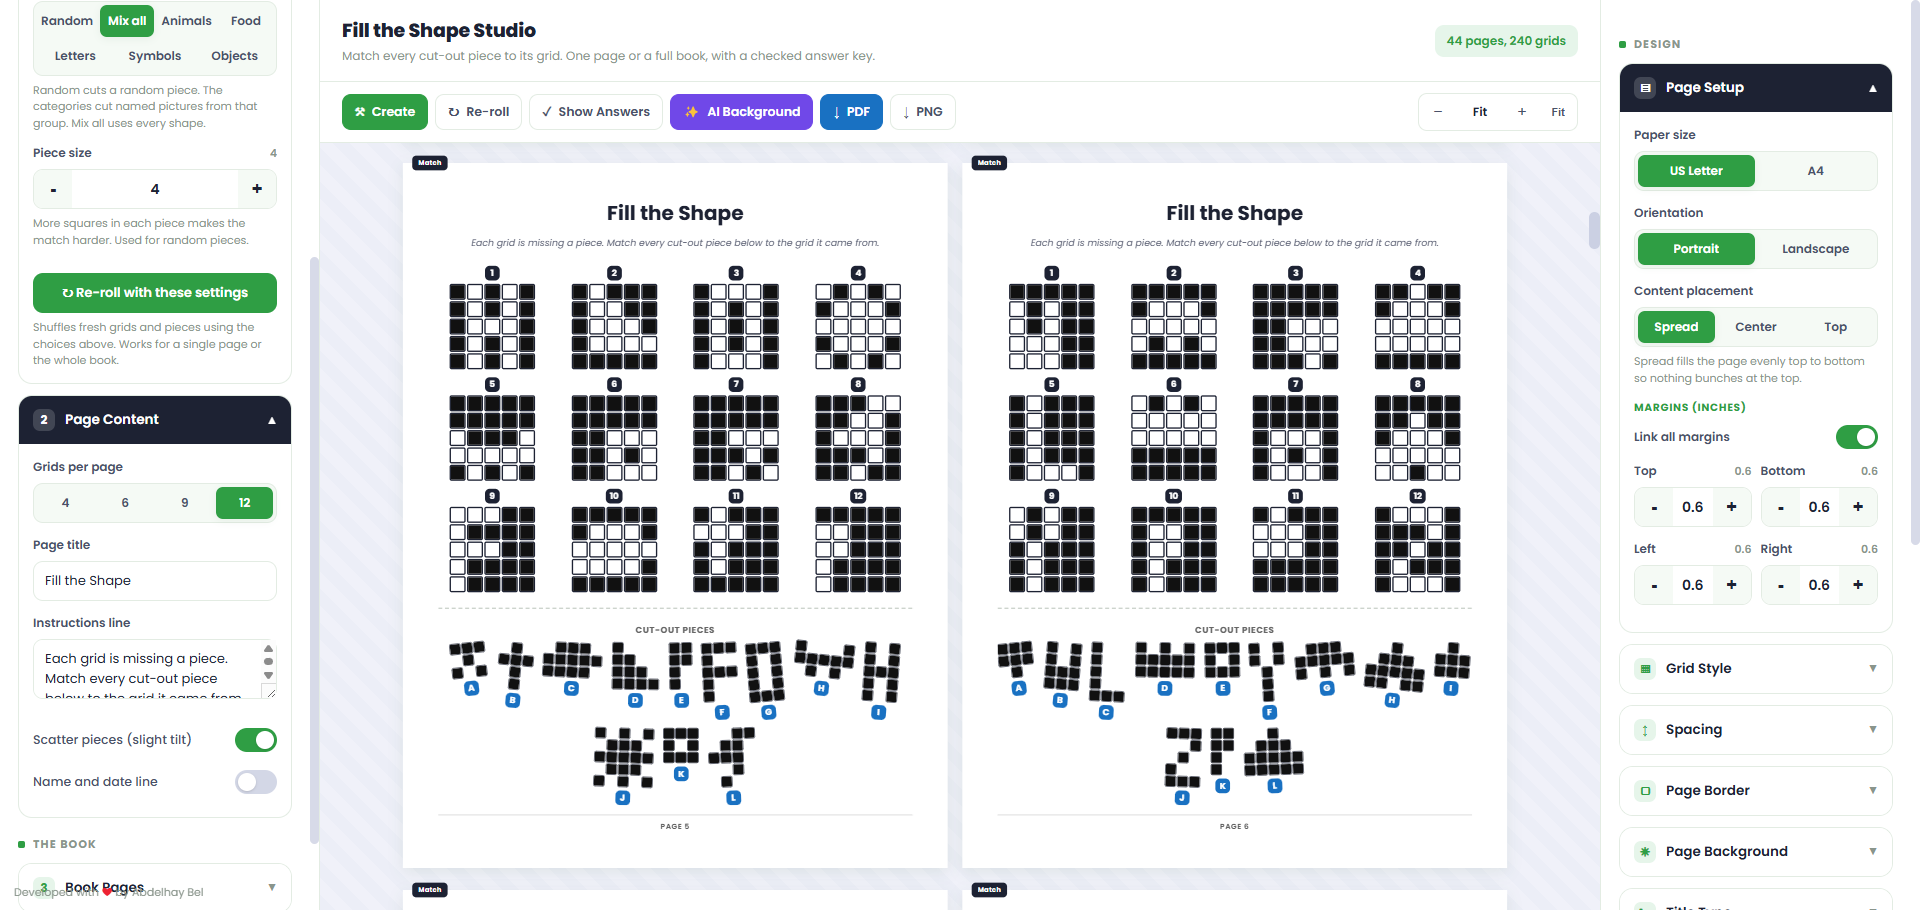
Task: Increase piece size with plus button
Action: tap(257, 189)
